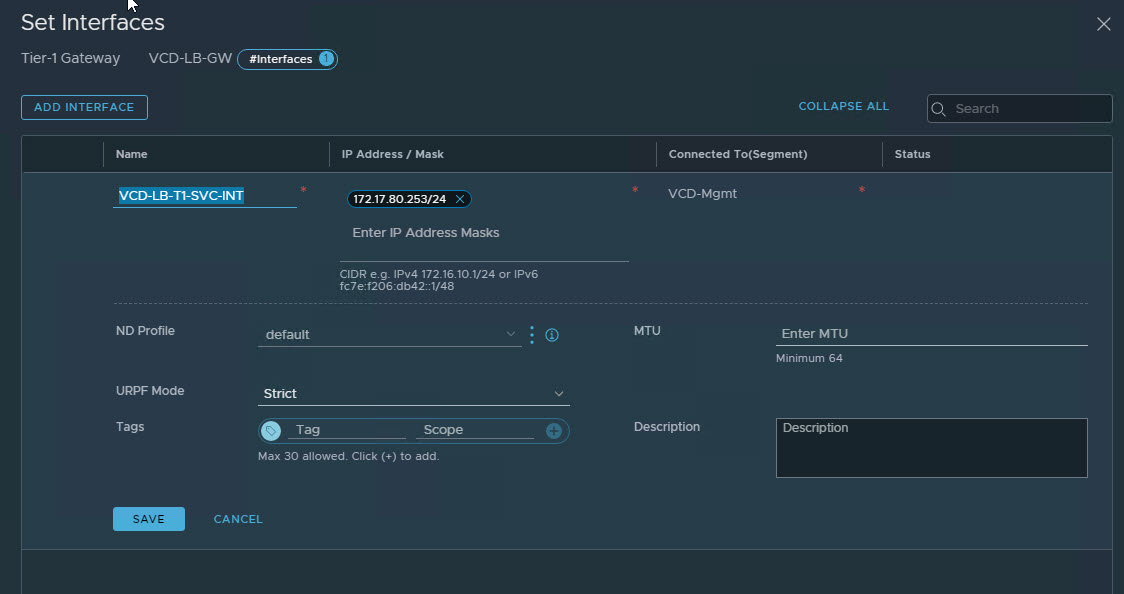Click the Enter IP Address Masks field

pos(484,233)
